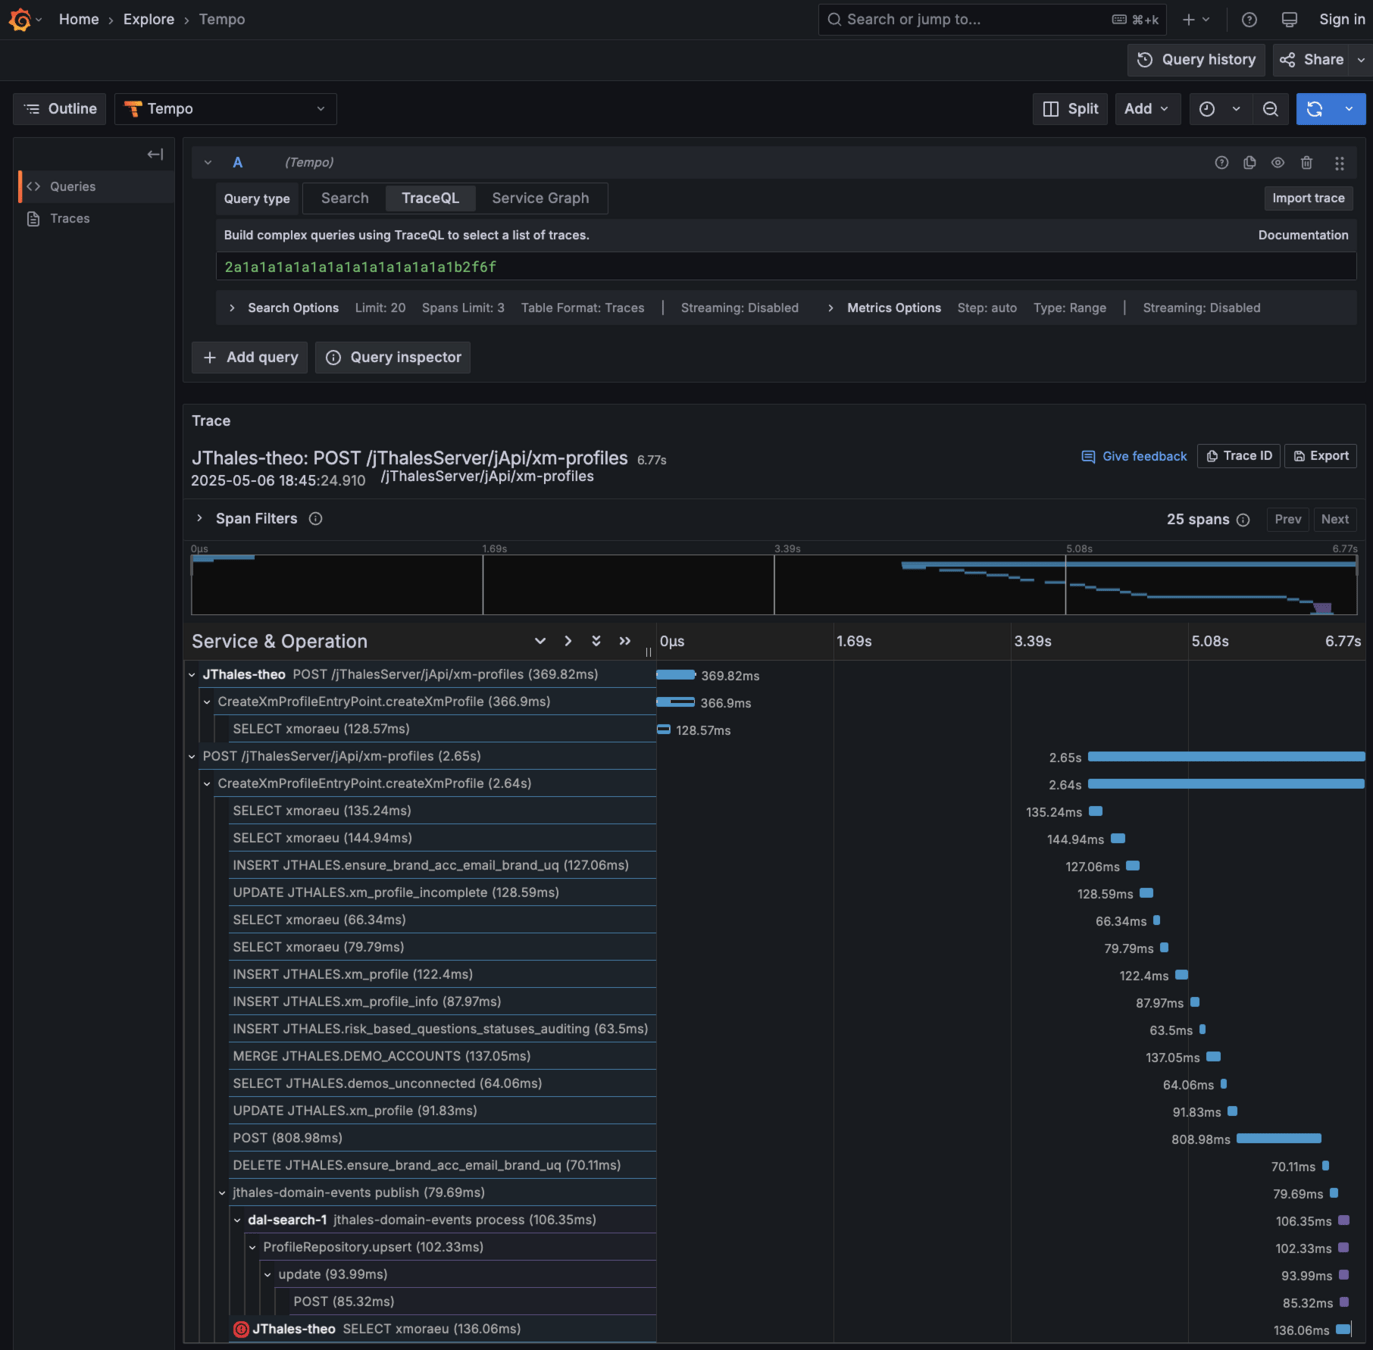The height and width of the screenshot is (1350, 1373).
Task: Select Queries in the outline sidebar
Action: 96,187
